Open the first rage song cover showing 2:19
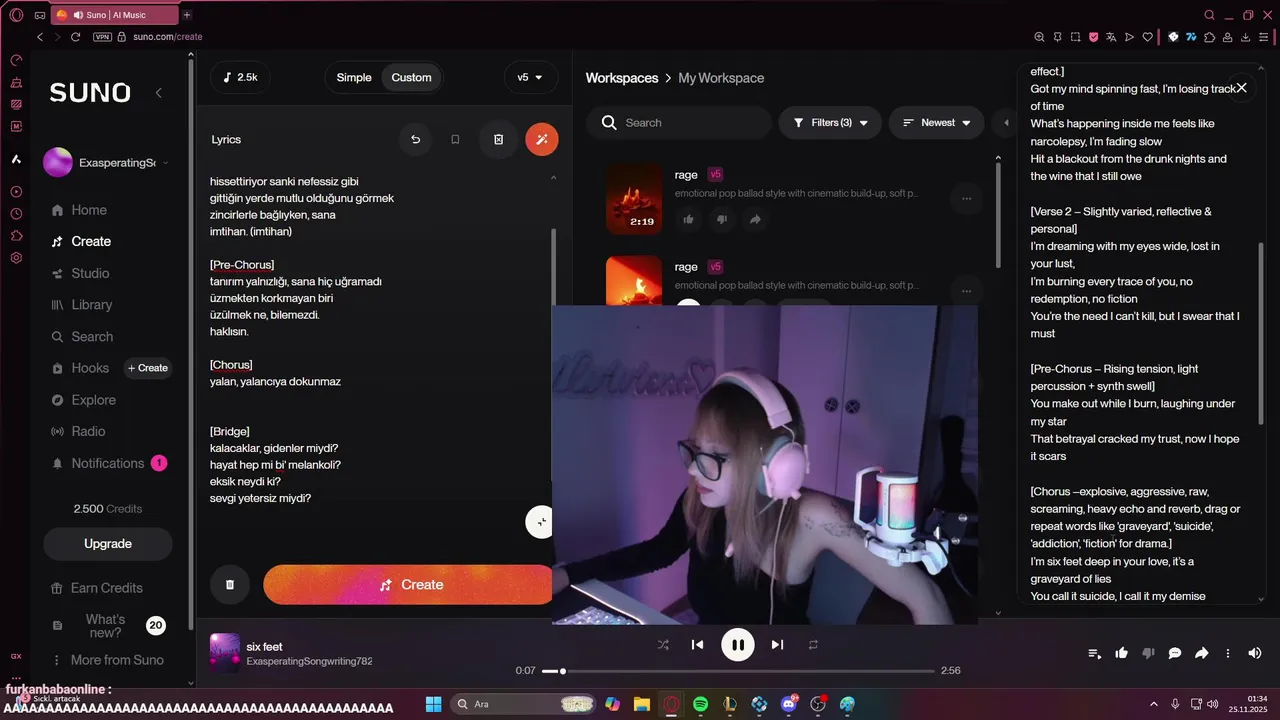The width and height of the screenshot is (1280, 720). 634,199
